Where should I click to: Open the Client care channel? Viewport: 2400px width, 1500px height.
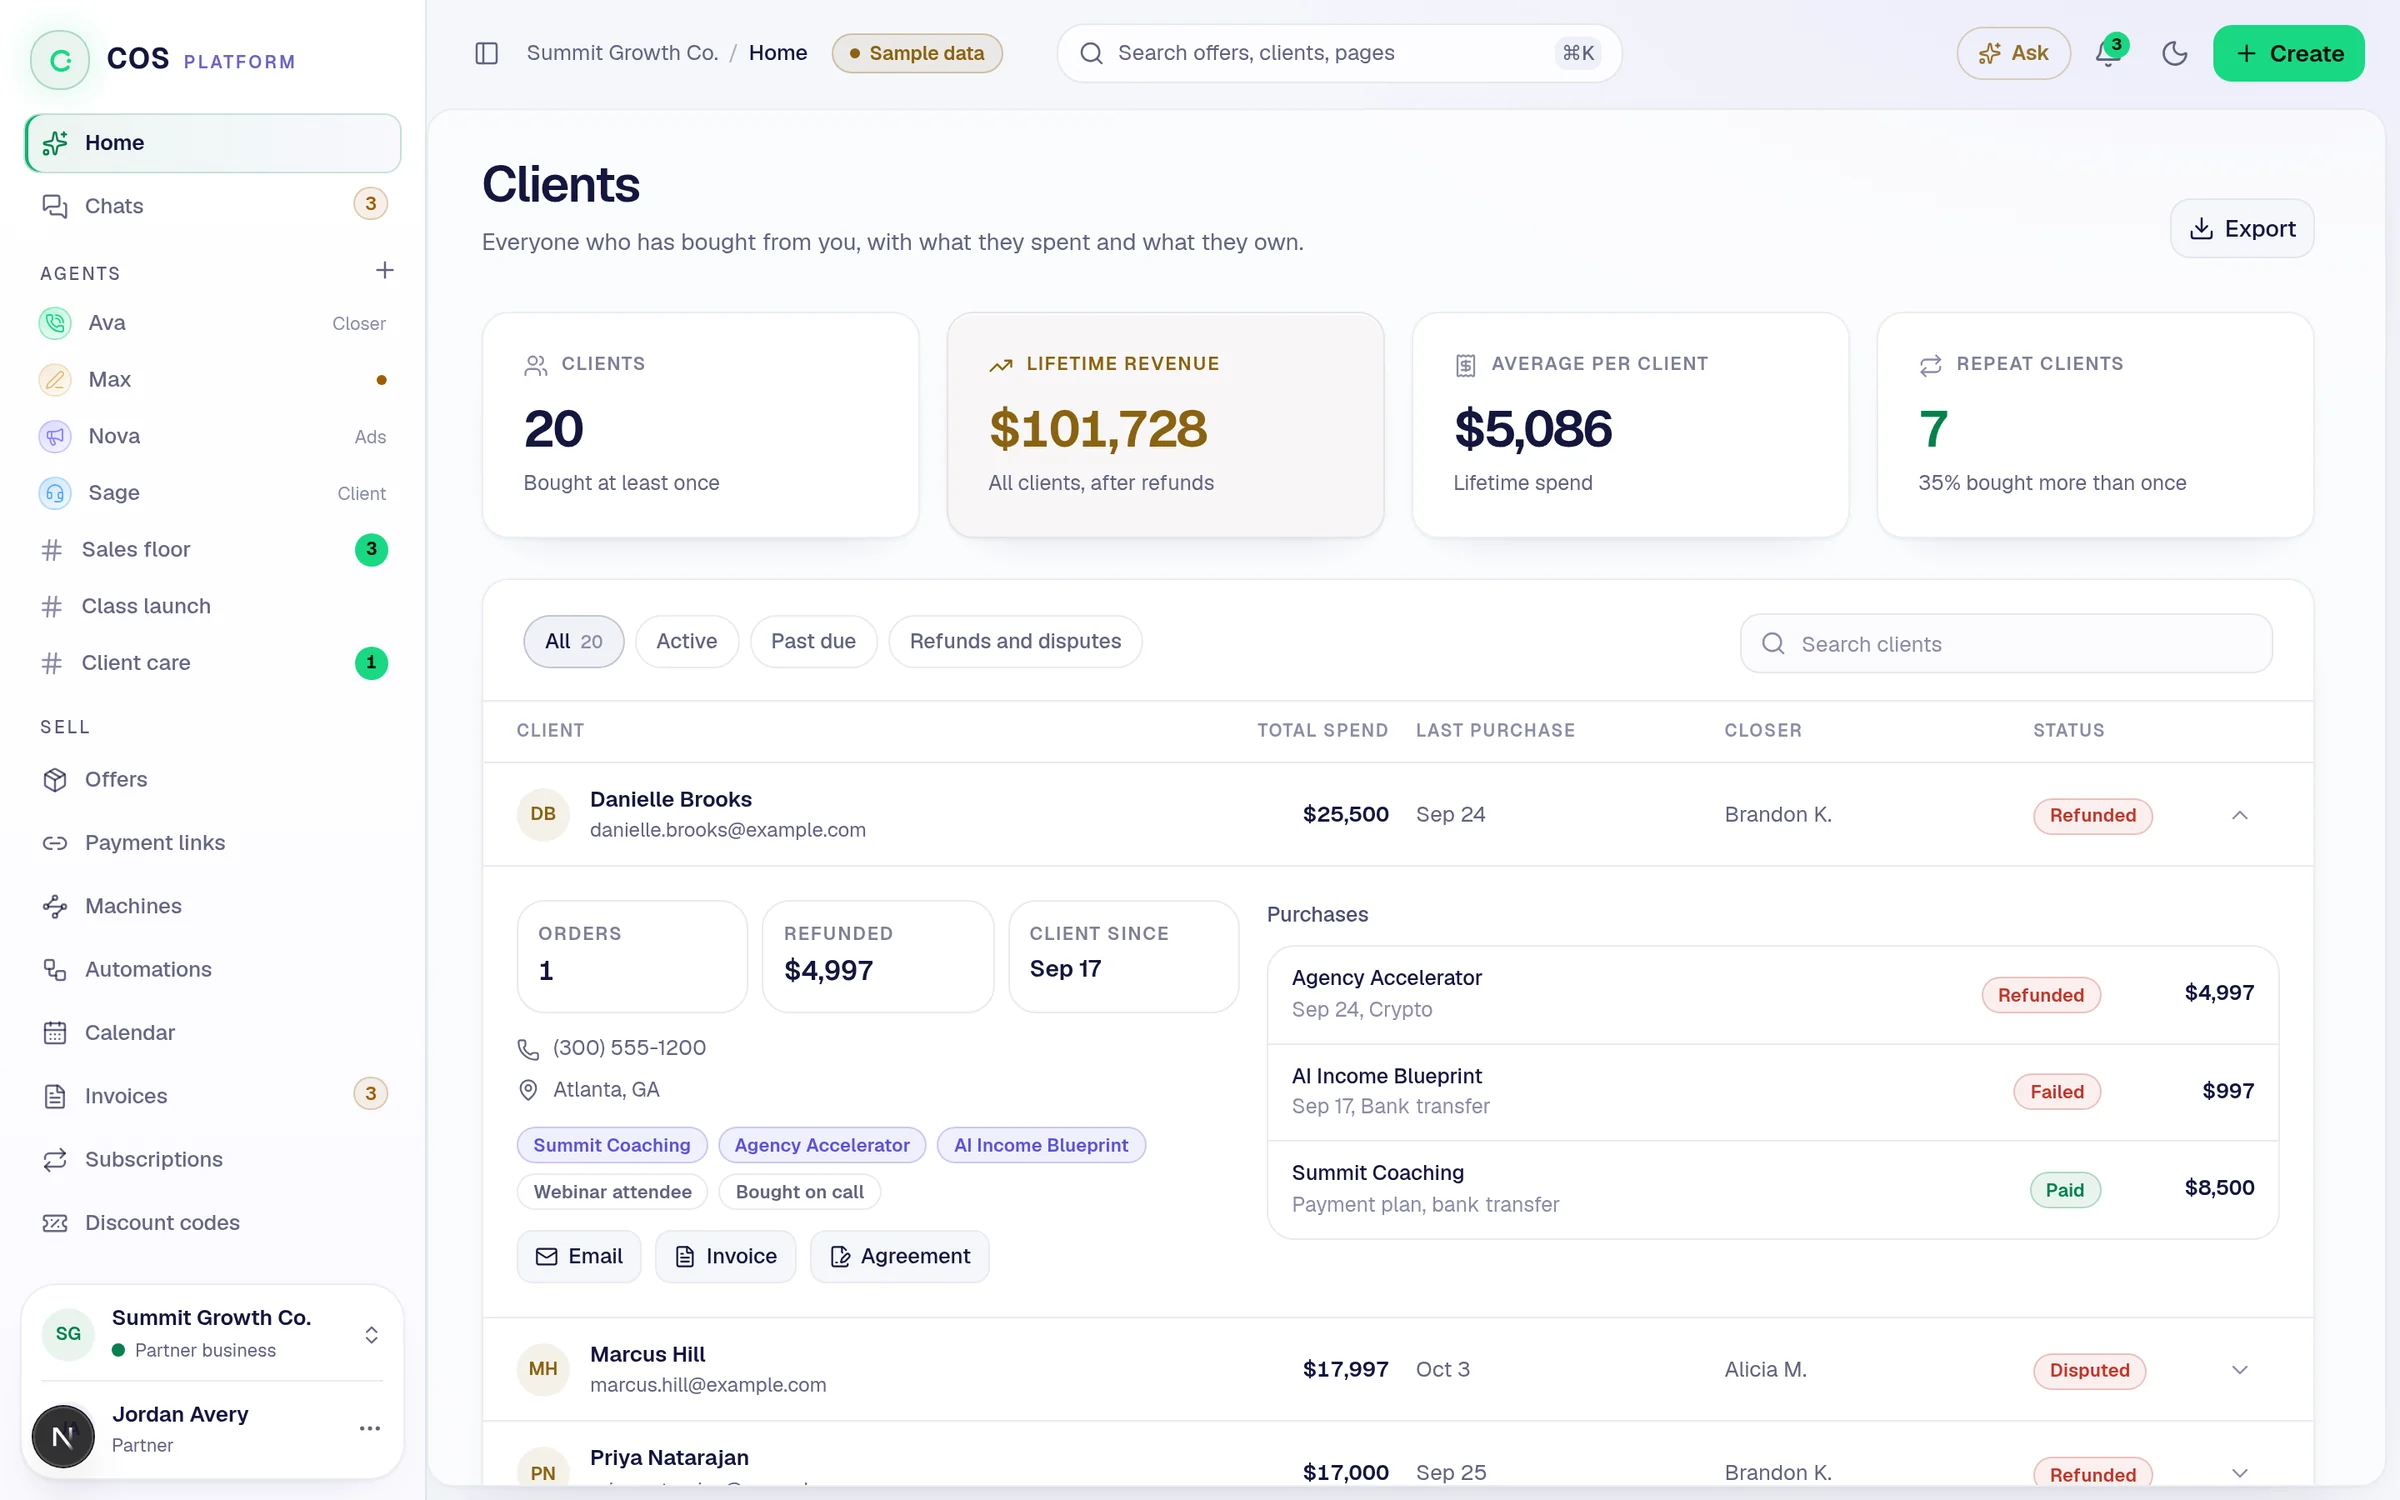click(213, 663)
